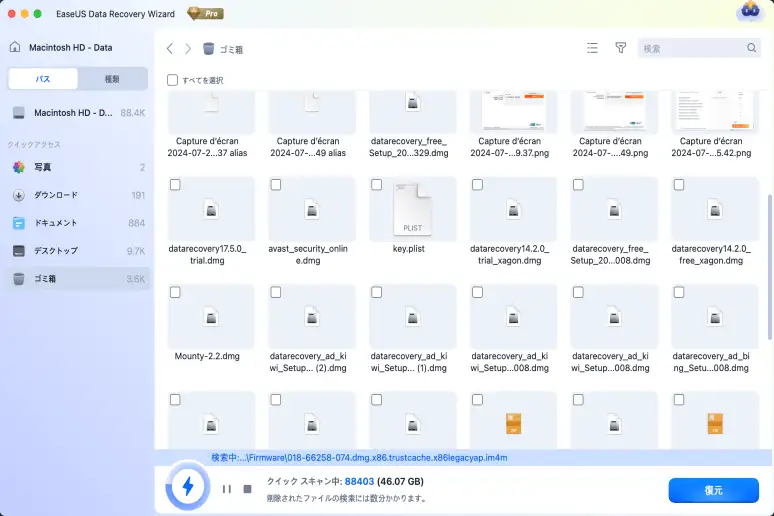The width and height of the screenshot is (774, 516).
Task: Stop the scan
Action: point(247,489)
